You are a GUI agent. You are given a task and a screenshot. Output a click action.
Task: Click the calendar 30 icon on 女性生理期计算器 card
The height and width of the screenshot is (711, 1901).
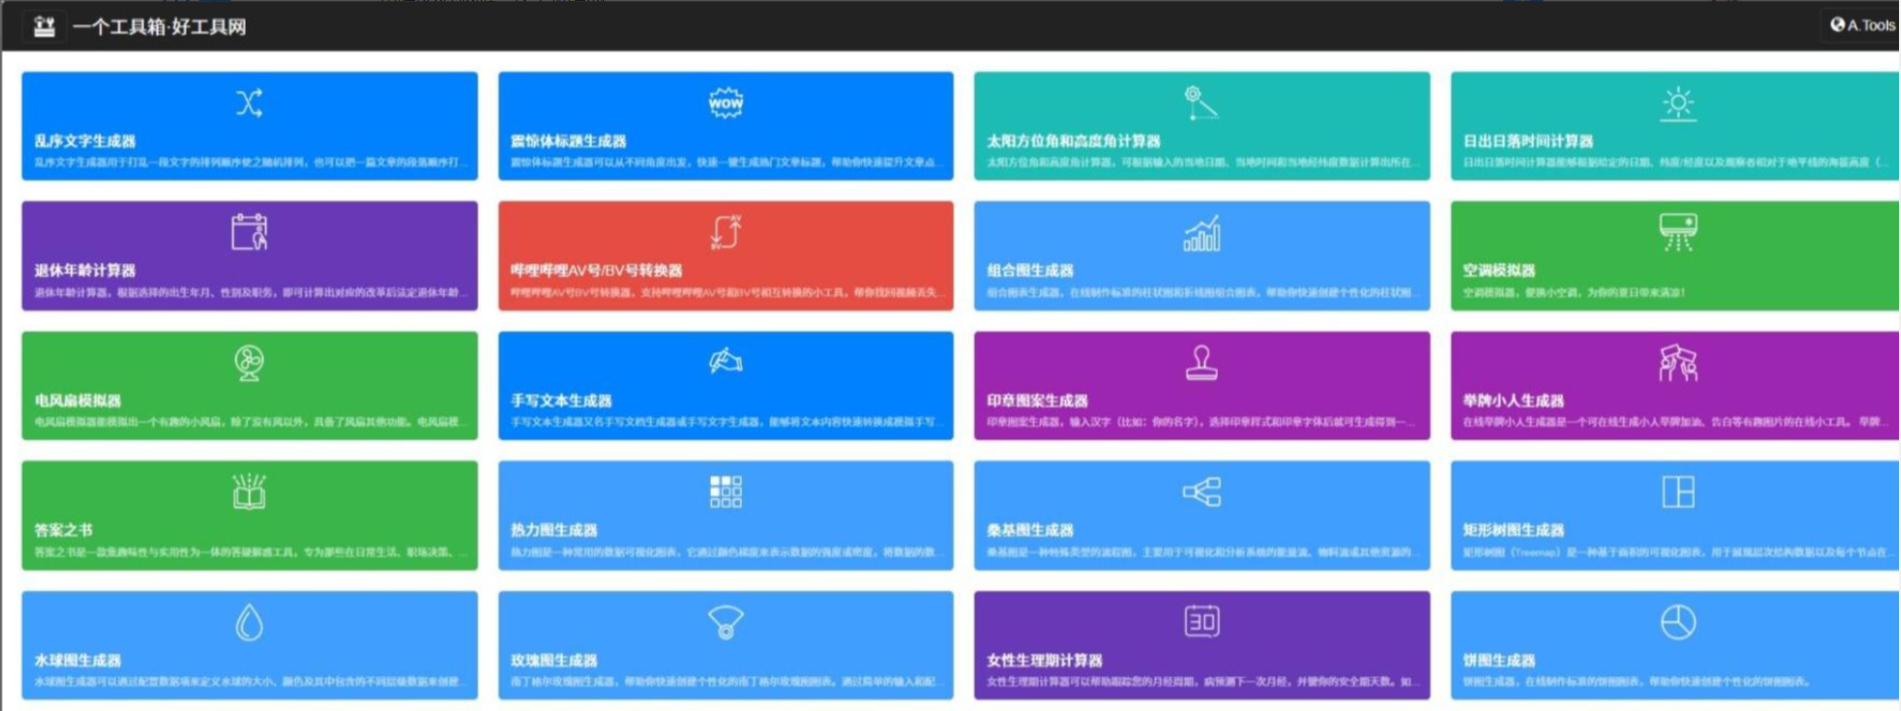click(1201, 621)
